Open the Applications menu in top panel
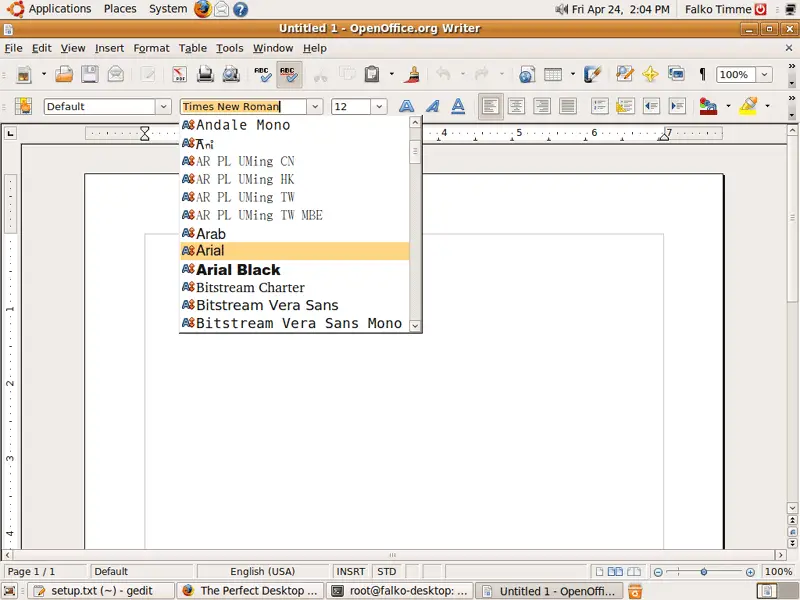Image resolution: width=800 pixels, height=600 pixels. click(49, 9)
